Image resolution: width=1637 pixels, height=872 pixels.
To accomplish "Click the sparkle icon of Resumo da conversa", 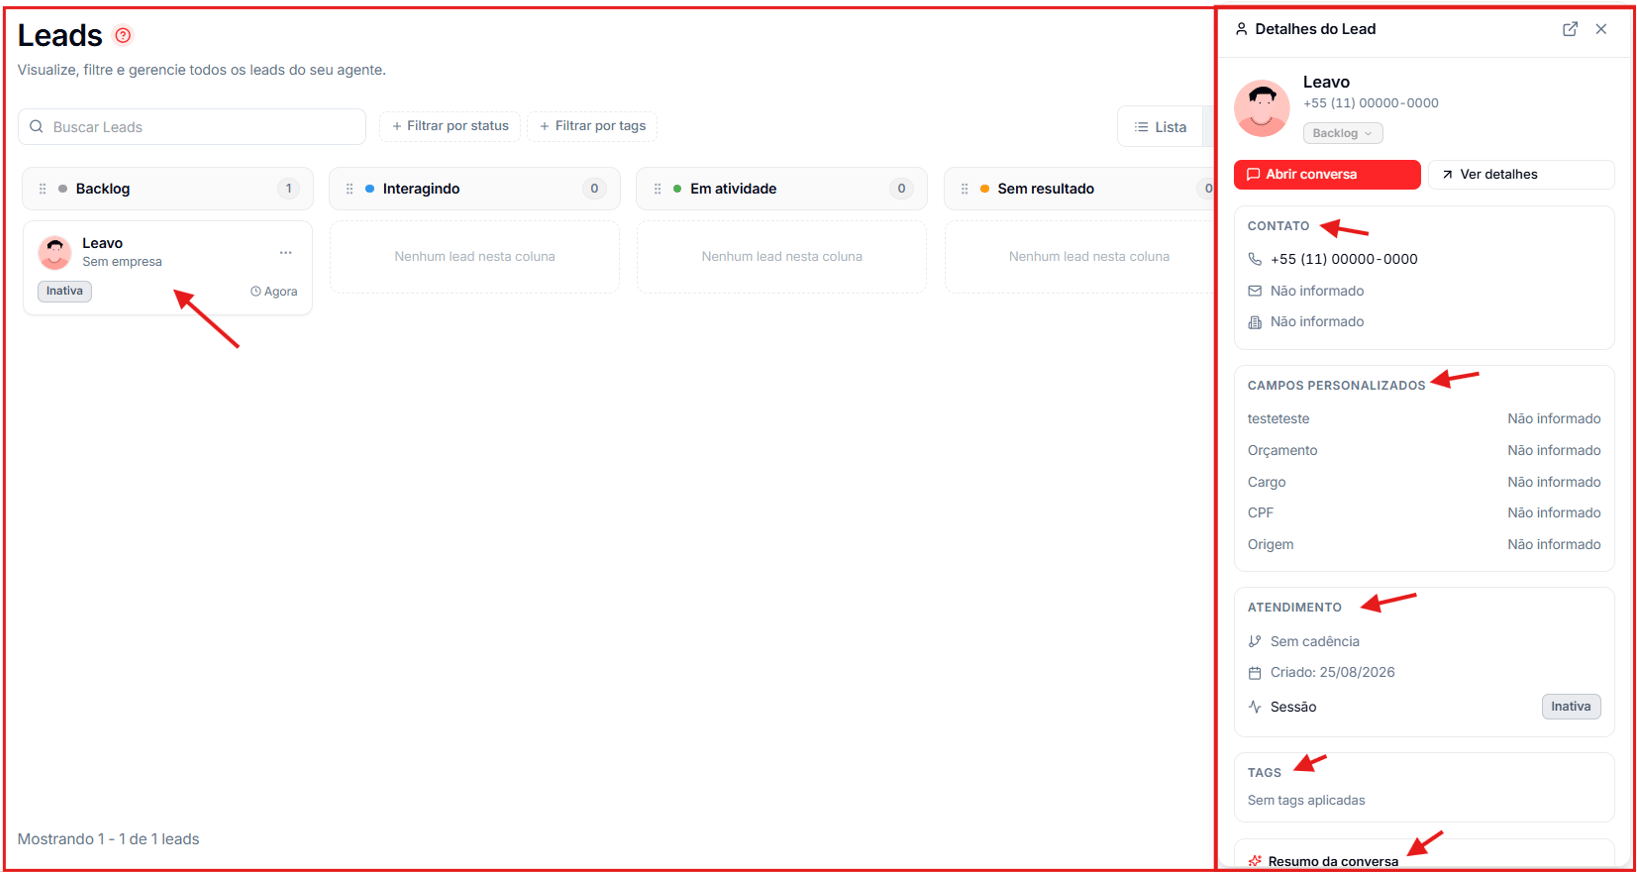I will click(1255, 861).
